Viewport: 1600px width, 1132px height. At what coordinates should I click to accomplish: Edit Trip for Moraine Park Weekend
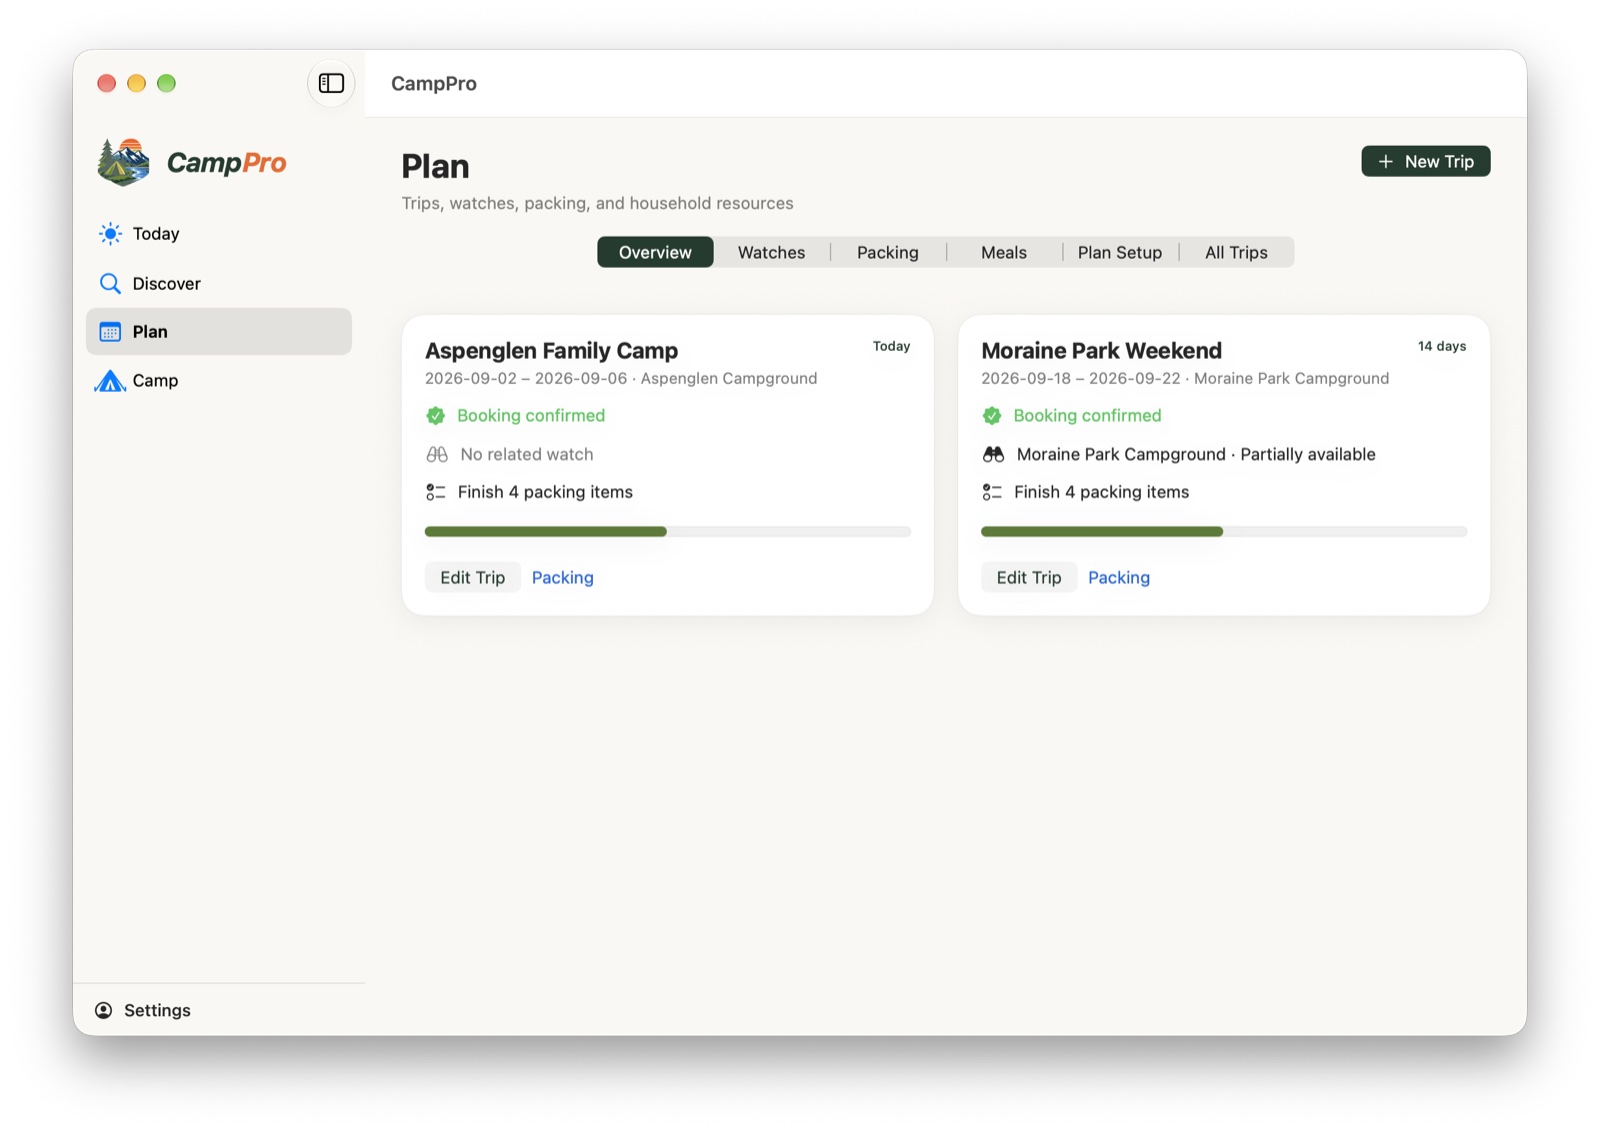pos(1028,578)
